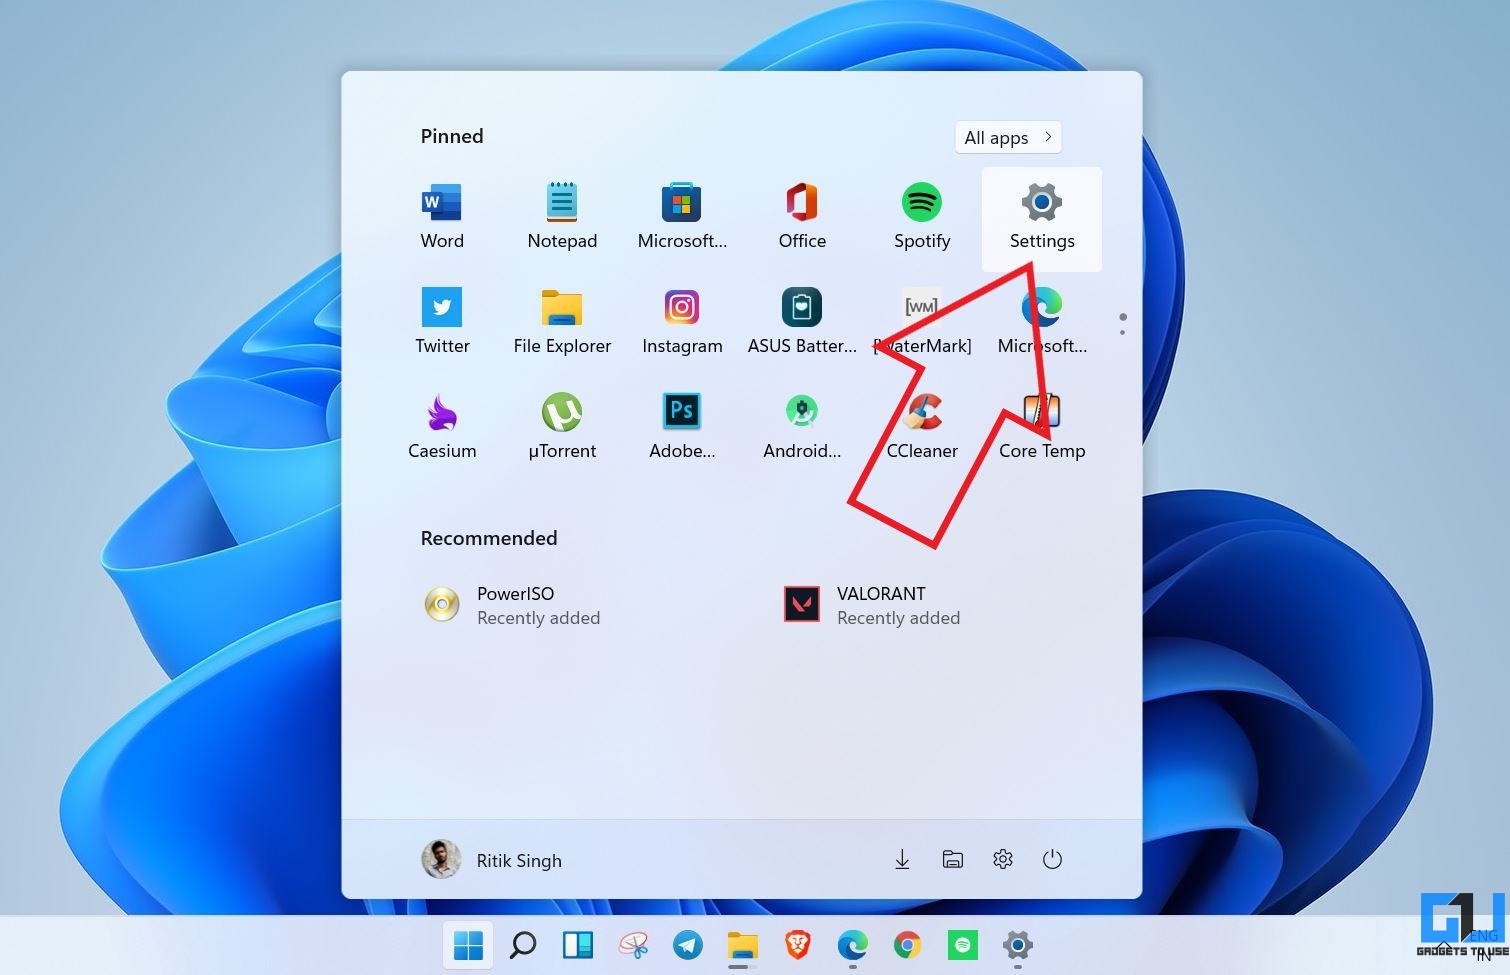
Task: Open File Explorer shortcut beside power button
Action: tap(953, 859)
